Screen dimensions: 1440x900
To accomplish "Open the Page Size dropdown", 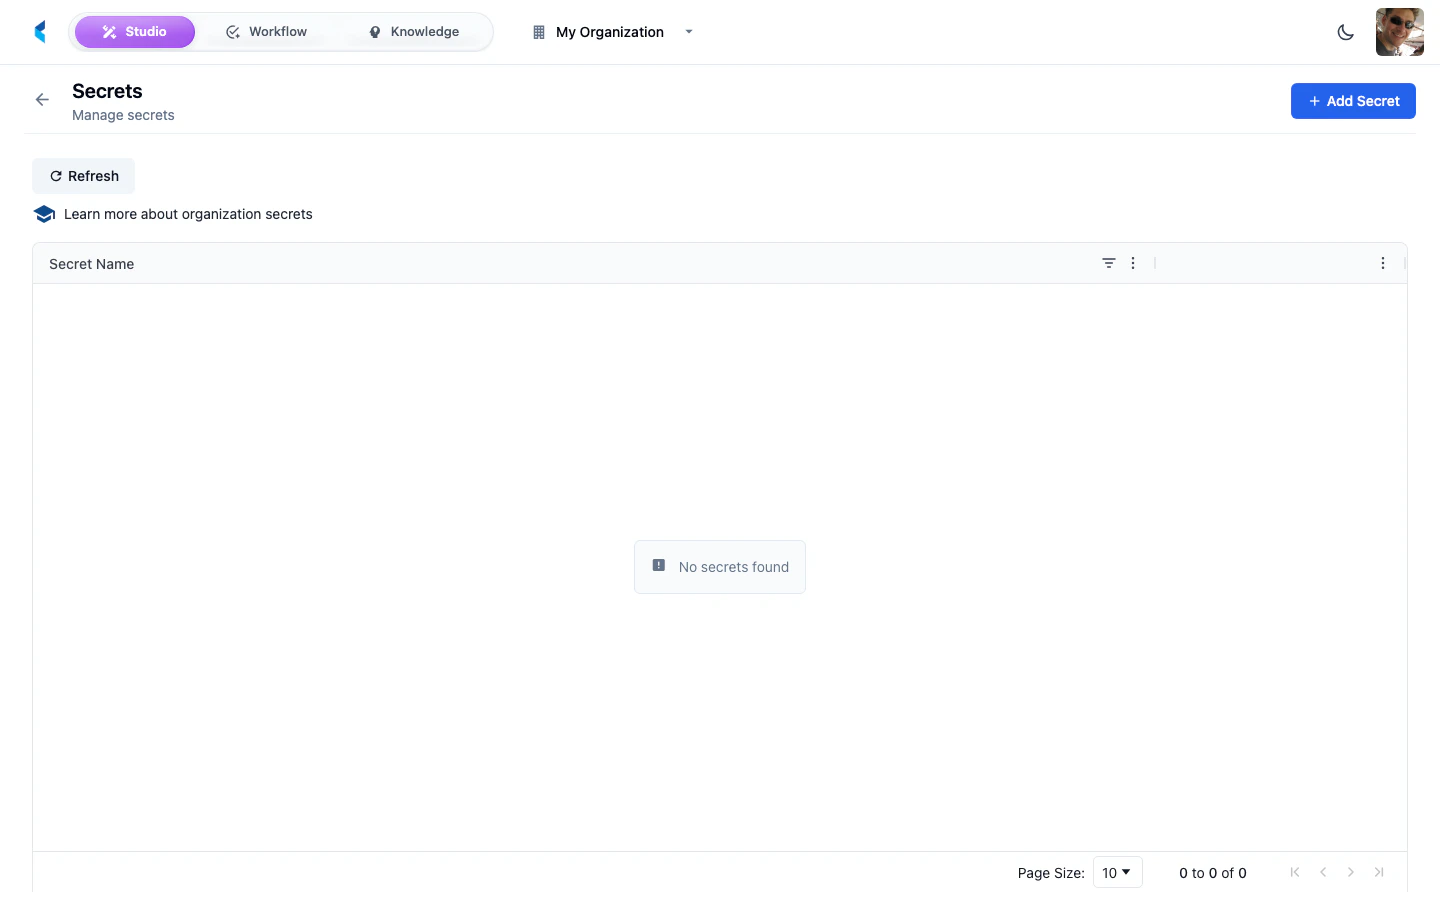I will [x=1117, y=872].
